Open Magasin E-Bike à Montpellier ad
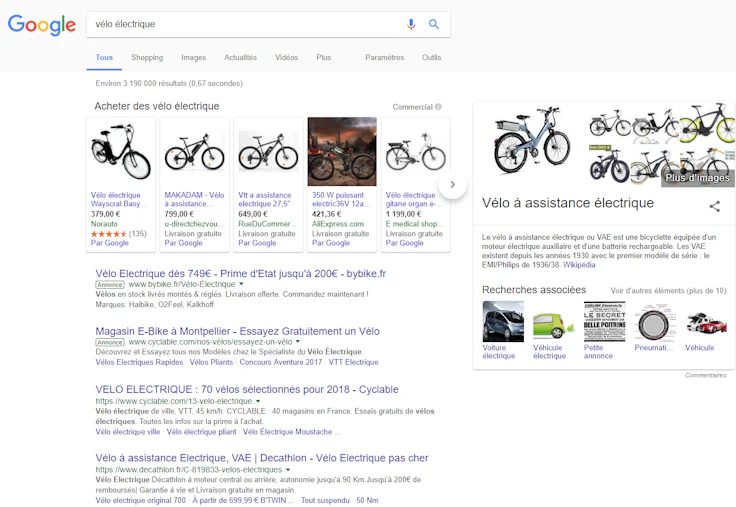The height and width of the screenshot is (507, 736). tap(238, 331)
